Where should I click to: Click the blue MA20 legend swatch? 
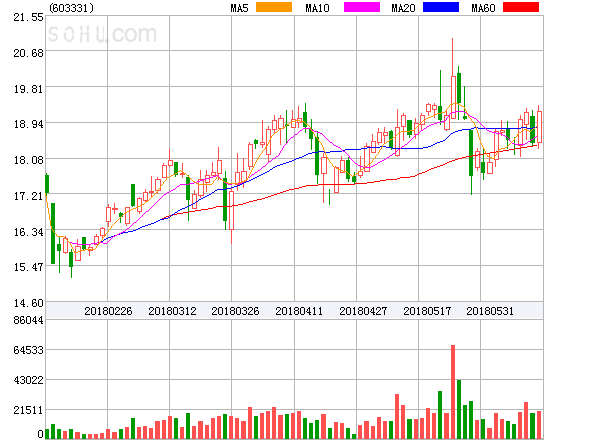441,7
